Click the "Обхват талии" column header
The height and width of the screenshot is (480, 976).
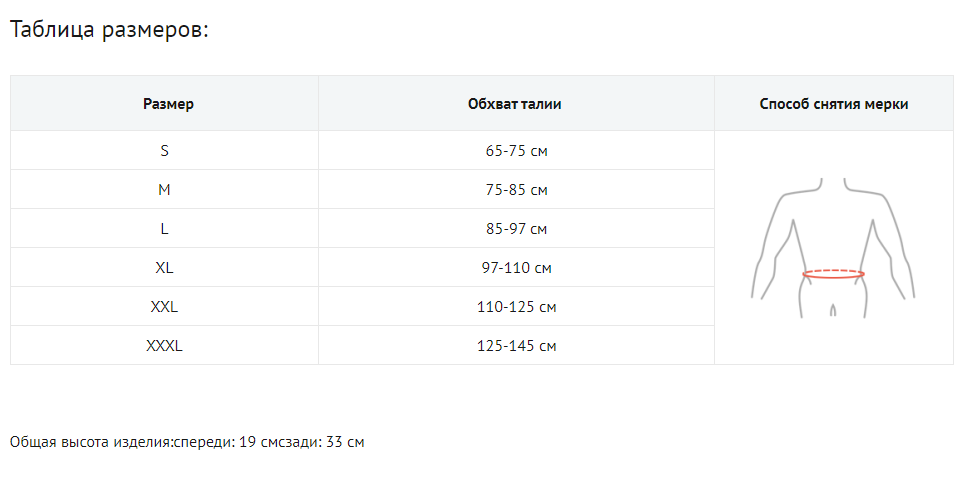click(x=514, y=104)
